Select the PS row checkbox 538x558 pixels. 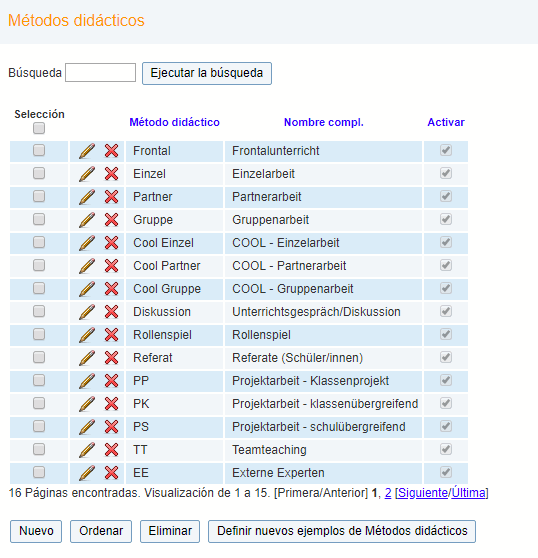39,426
